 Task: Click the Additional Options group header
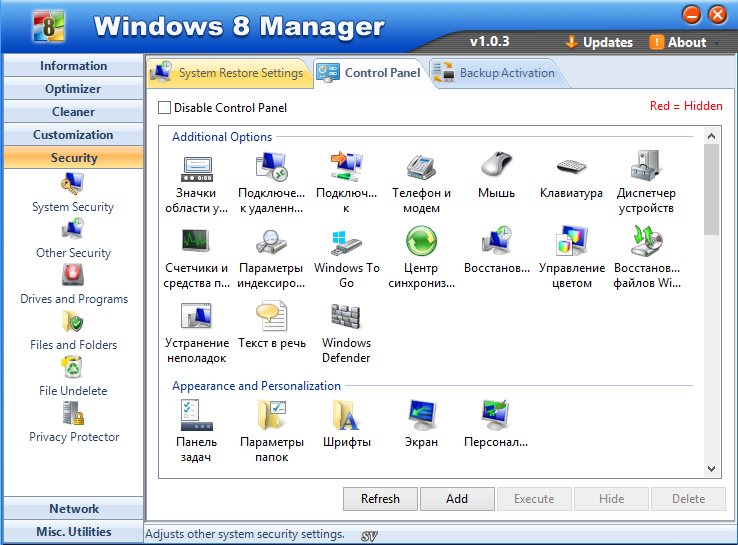pyautogui.click(x=222, y=137)
